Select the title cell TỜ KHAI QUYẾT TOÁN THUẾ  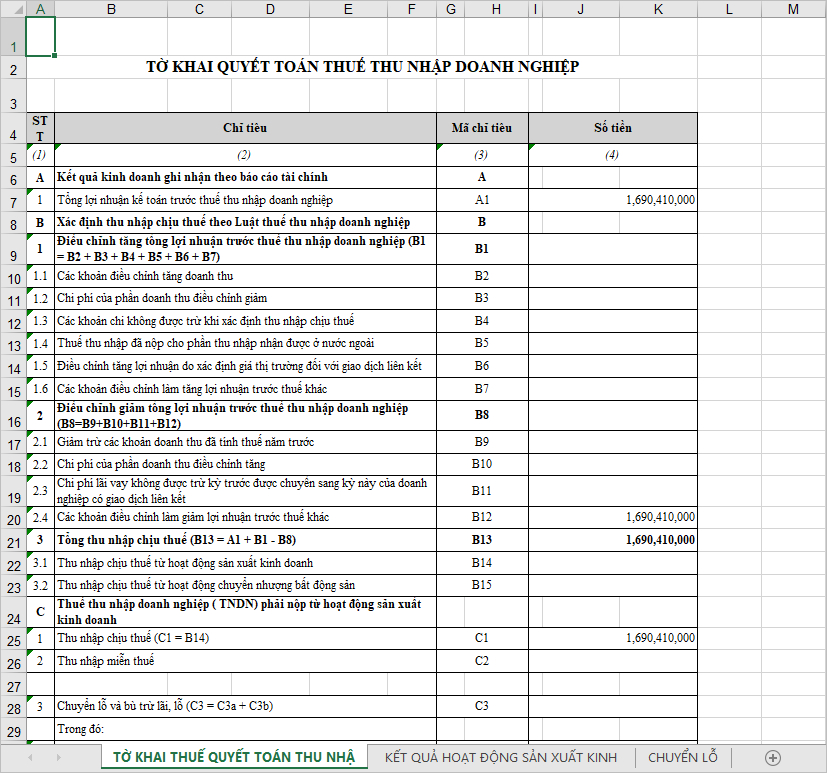(x=362, y=67)
